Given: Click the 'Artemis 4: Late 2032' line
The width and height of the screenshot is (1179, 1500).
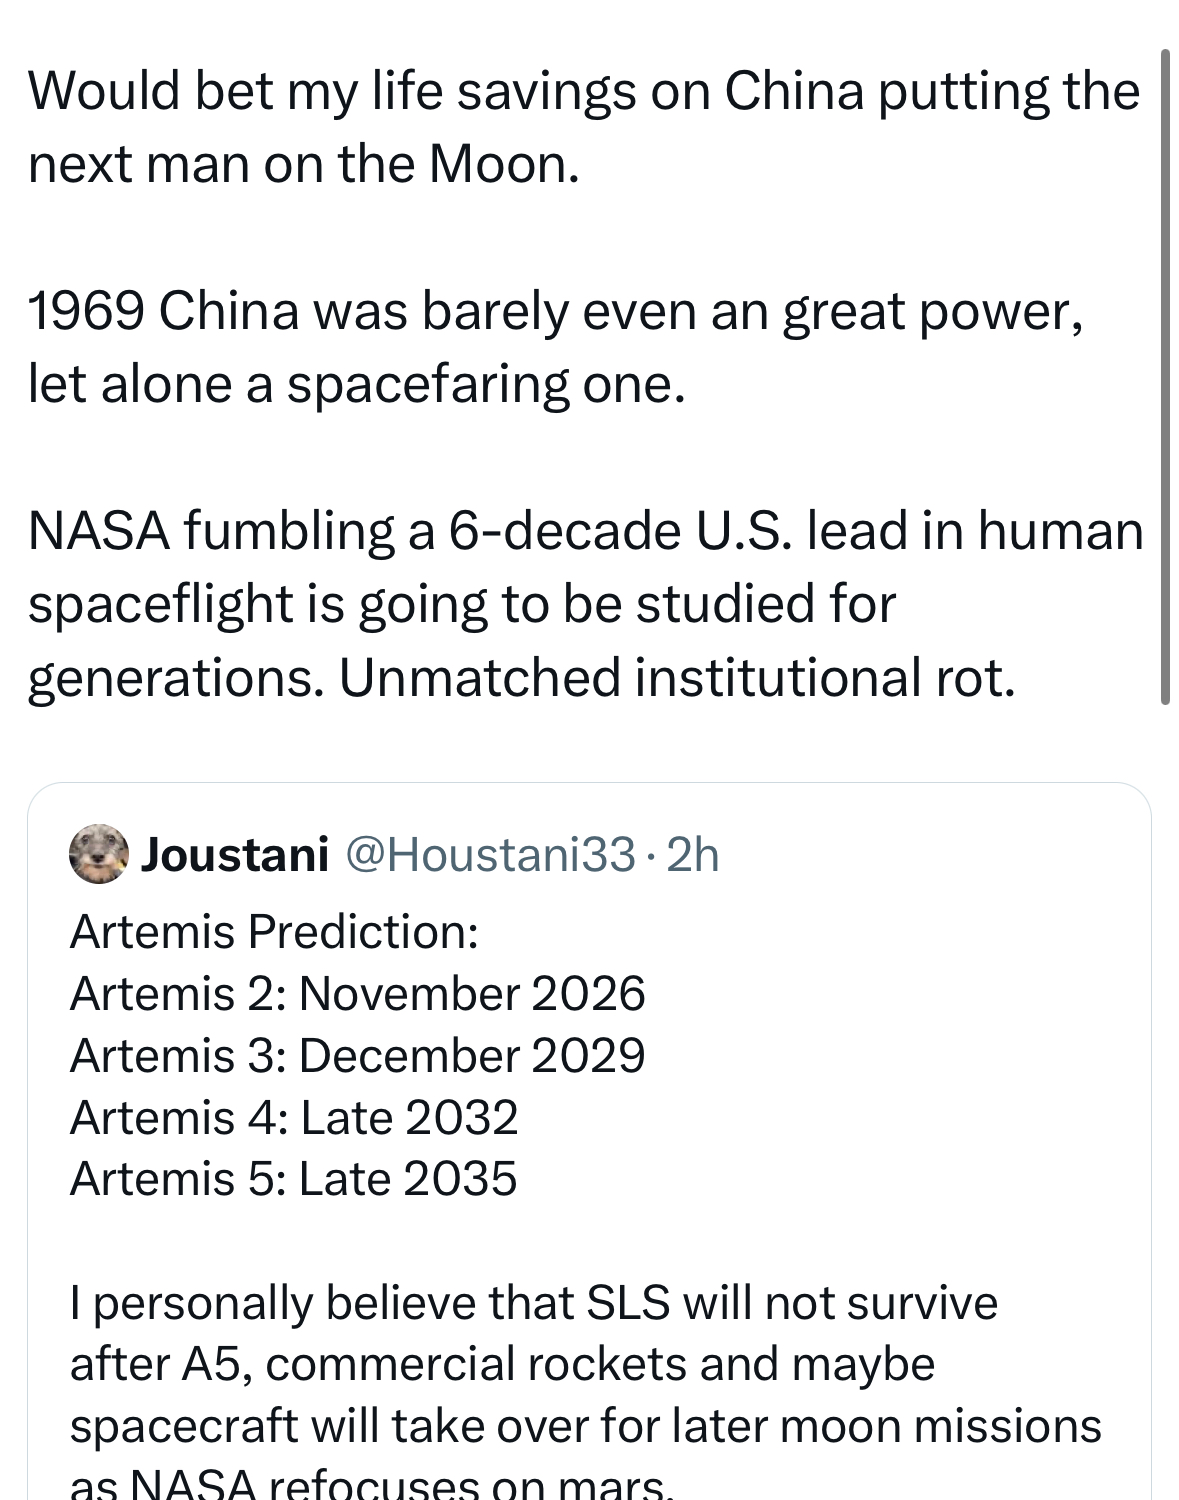Looking at the screenshot, I should click(294, 1118).
